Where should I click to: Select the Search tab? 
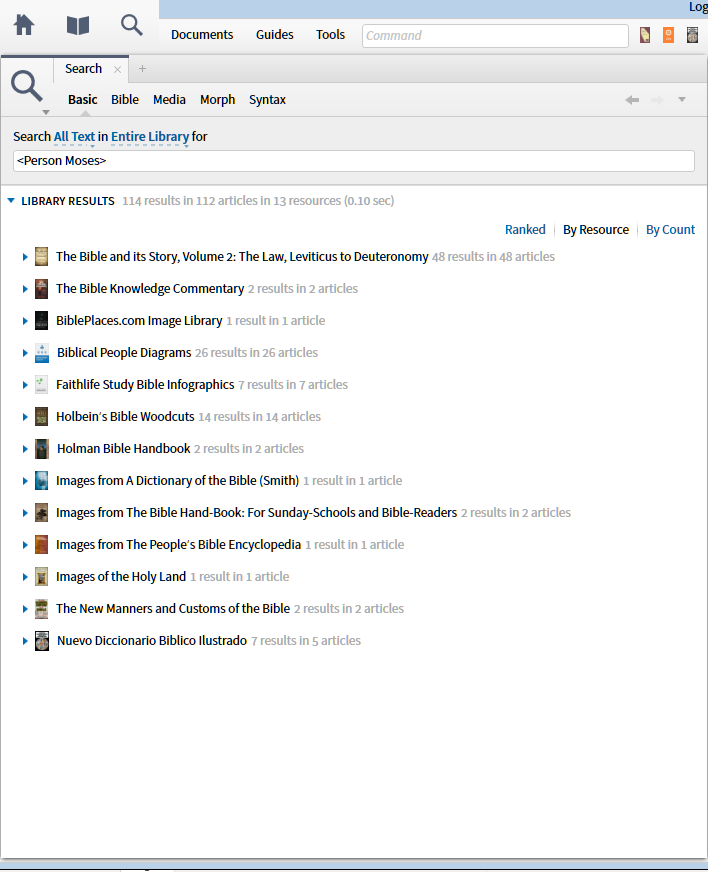tap(83, 68)
